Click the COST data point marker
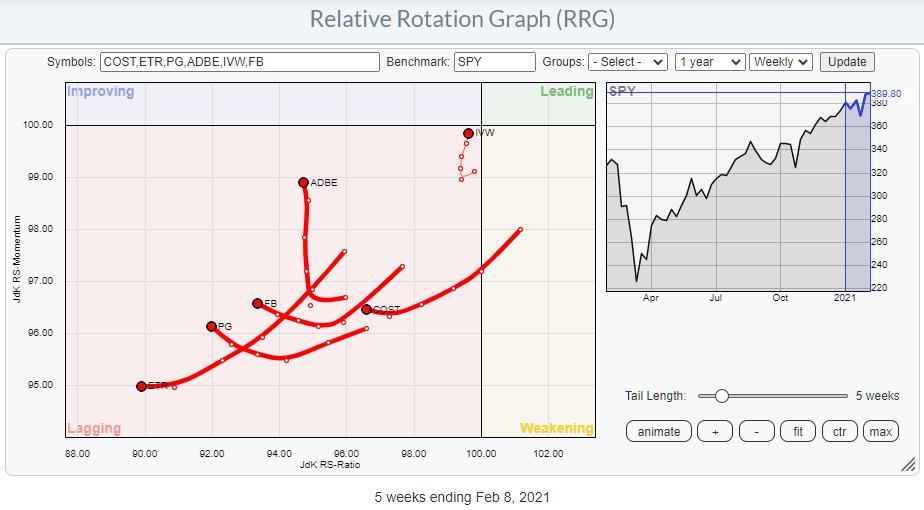Viewport: 924px width, 510px height. [x=366, y=309]
